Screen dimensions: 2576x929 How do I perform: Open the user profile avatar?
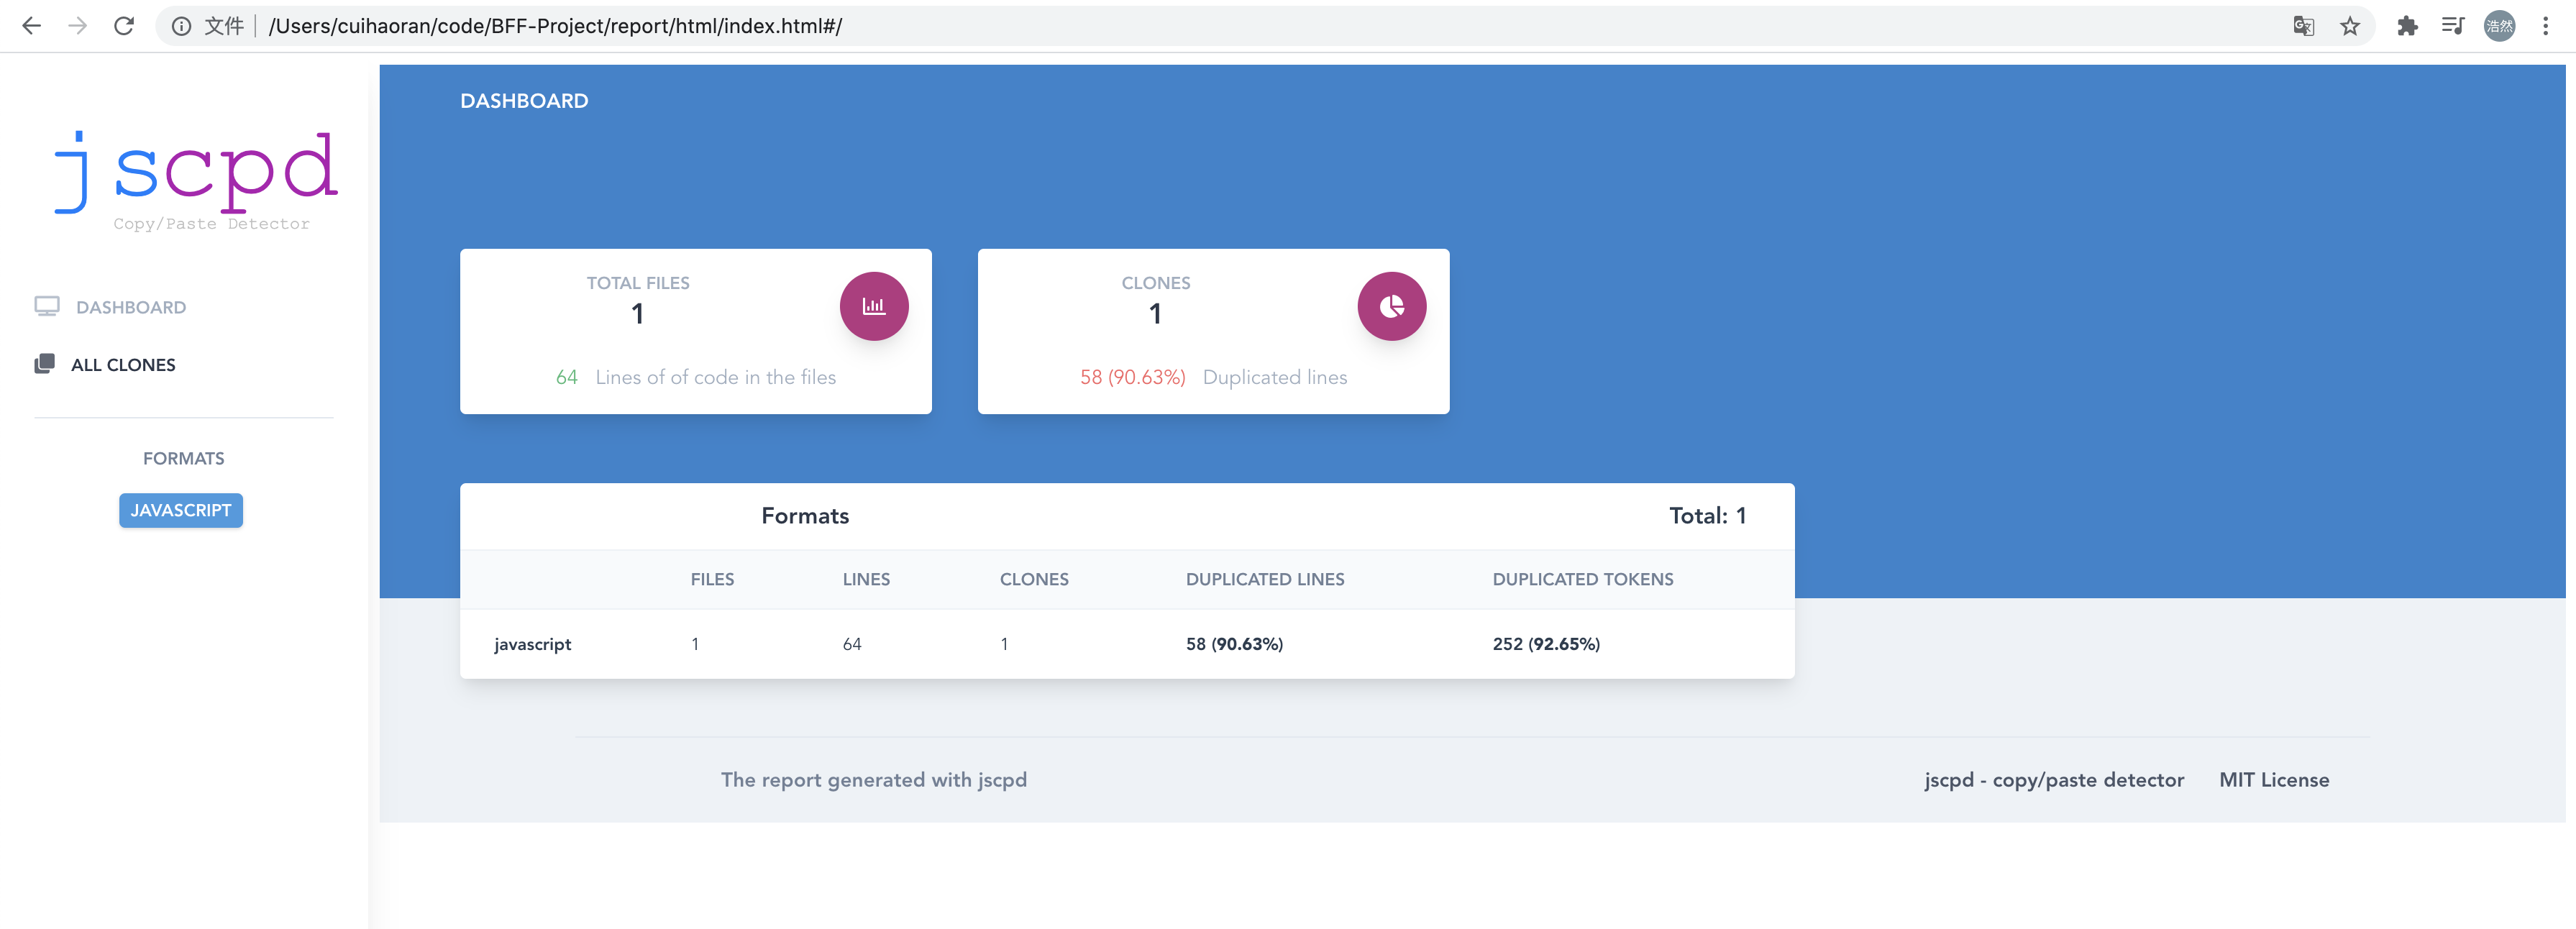click(2499, 26)
